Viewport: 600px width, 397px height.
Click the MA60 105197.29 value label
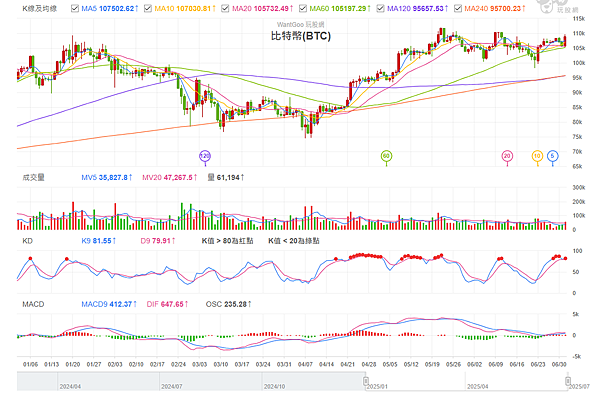click(x=340, y=8)
